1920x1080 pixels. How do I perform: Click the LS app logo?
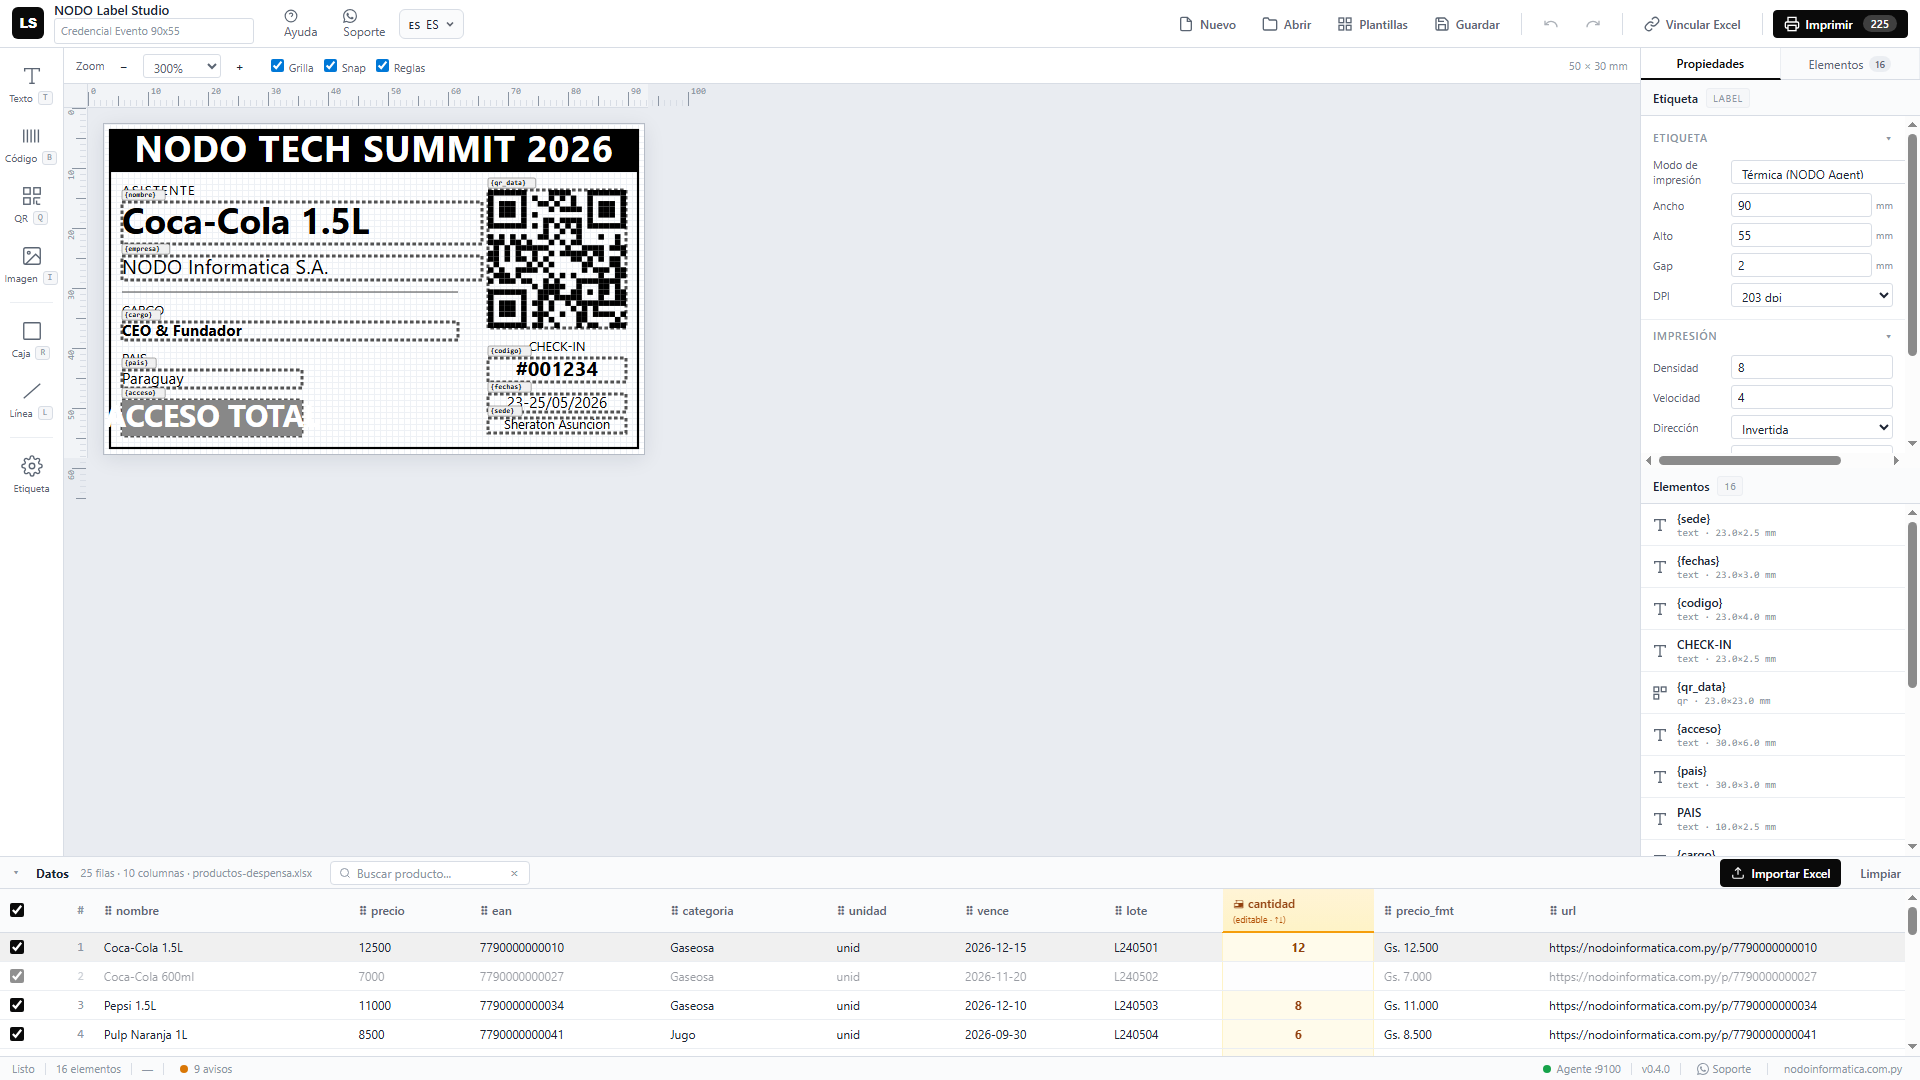point(28,23)
